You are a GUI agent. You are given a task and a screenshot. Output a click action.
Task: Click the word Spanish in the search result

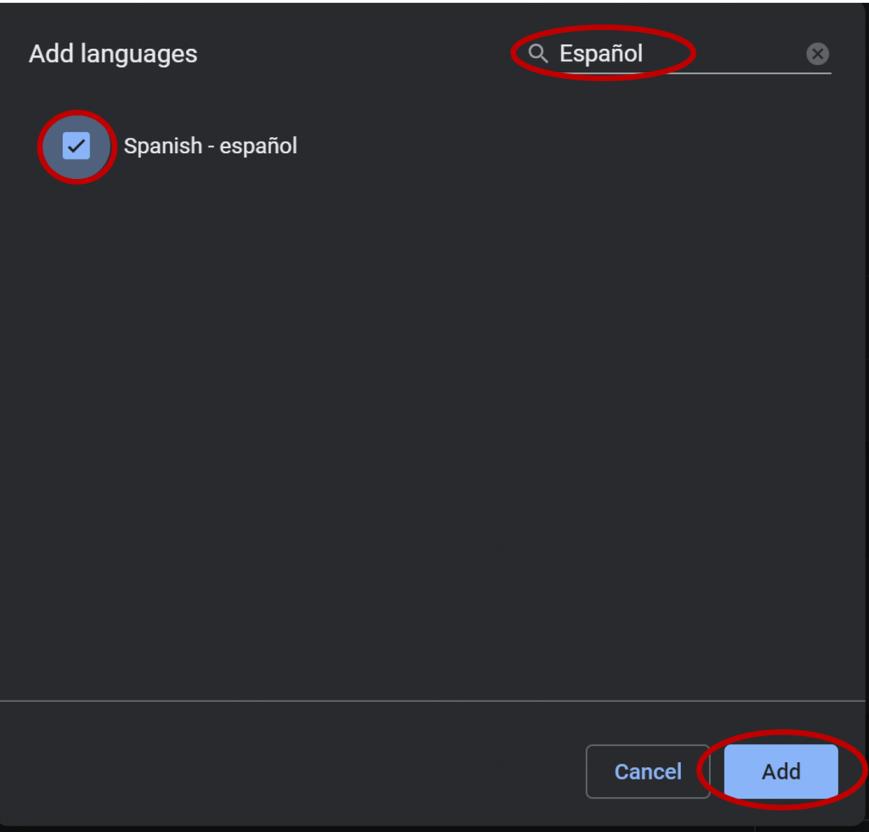point(163,146)
